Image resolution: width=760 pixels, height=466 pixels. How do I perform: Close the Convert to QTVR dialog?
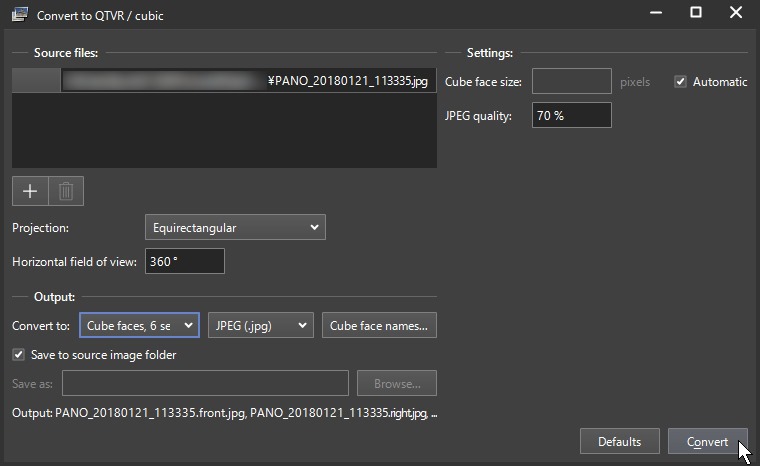[736, 13]
